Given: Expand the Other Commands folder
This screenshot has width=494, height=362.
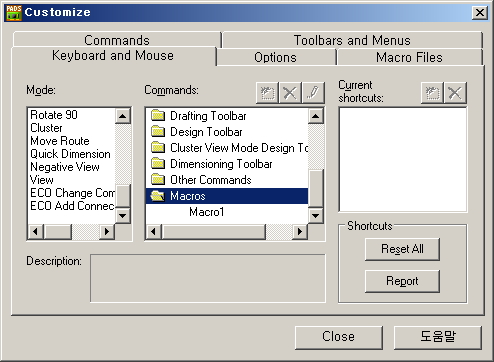Looking at the screenshot, I should pos(201,180).
